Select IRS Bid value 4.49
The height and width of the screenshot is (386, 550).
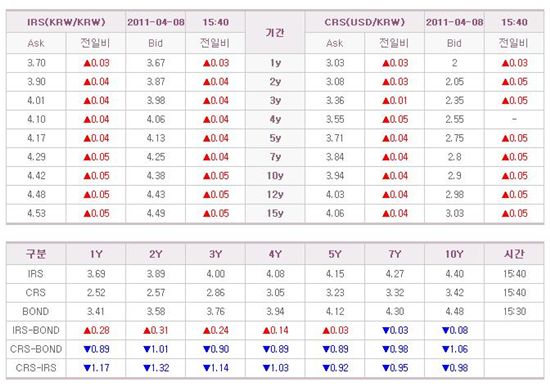coord(156,213)
